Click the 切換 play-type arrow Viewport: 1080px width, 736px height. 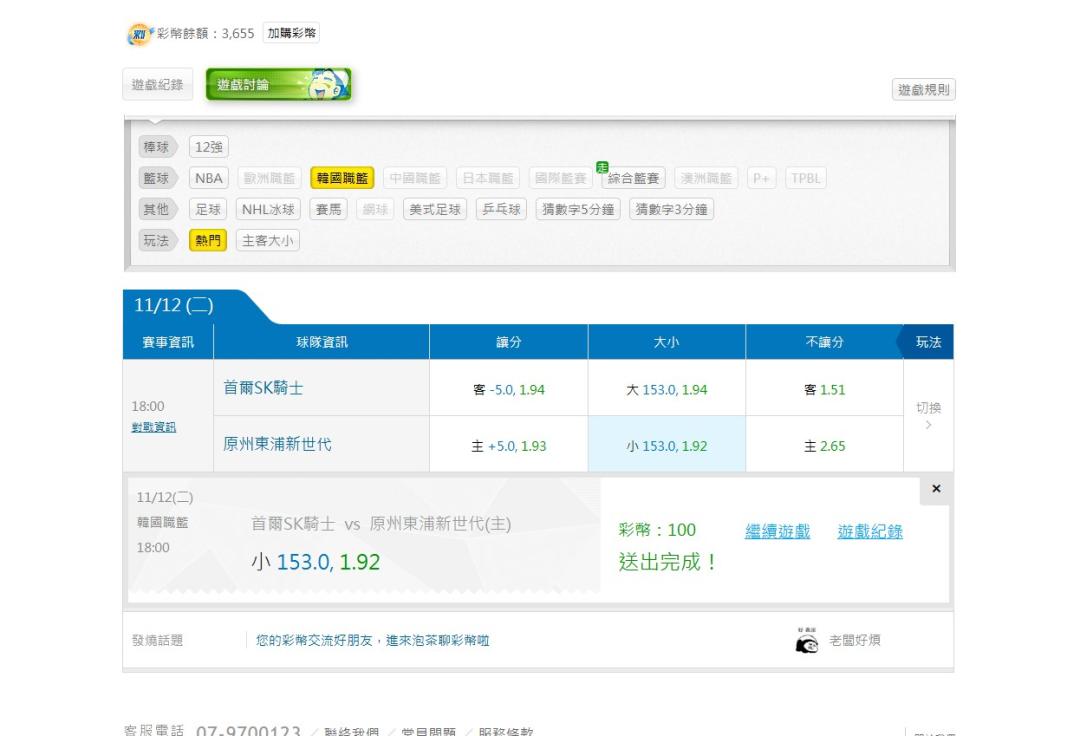coord(928,416)
